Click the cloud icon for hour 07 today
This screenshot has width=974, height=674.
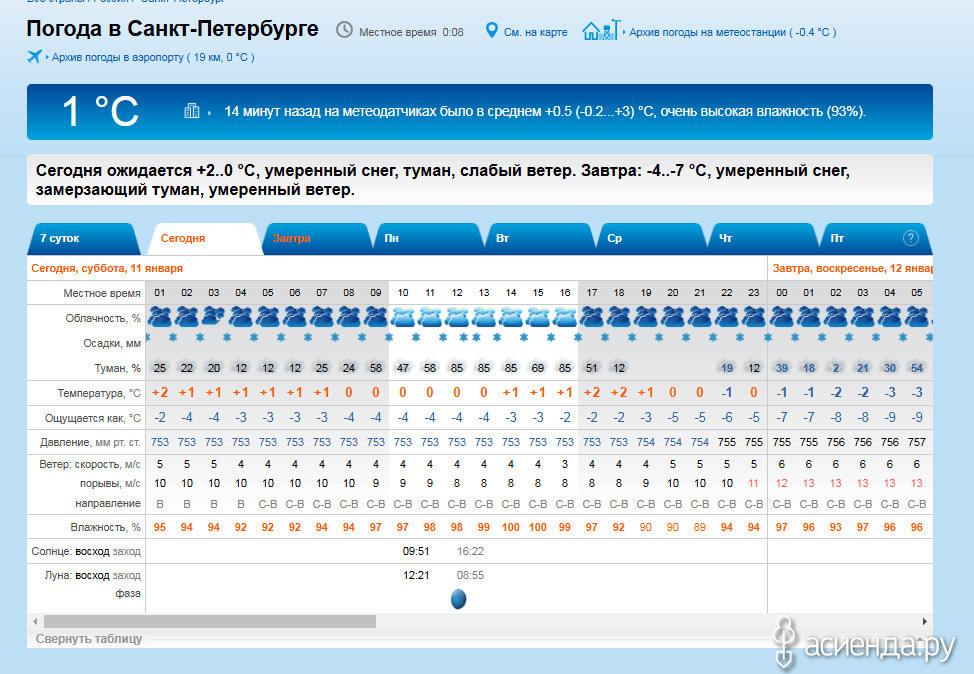[x=322, y=317]
